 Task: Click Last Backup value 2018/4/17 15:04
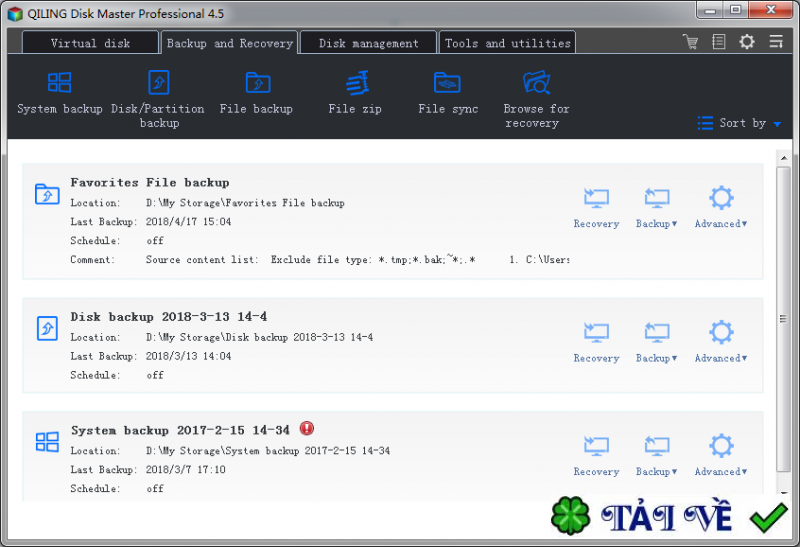[x=188, y=221]
